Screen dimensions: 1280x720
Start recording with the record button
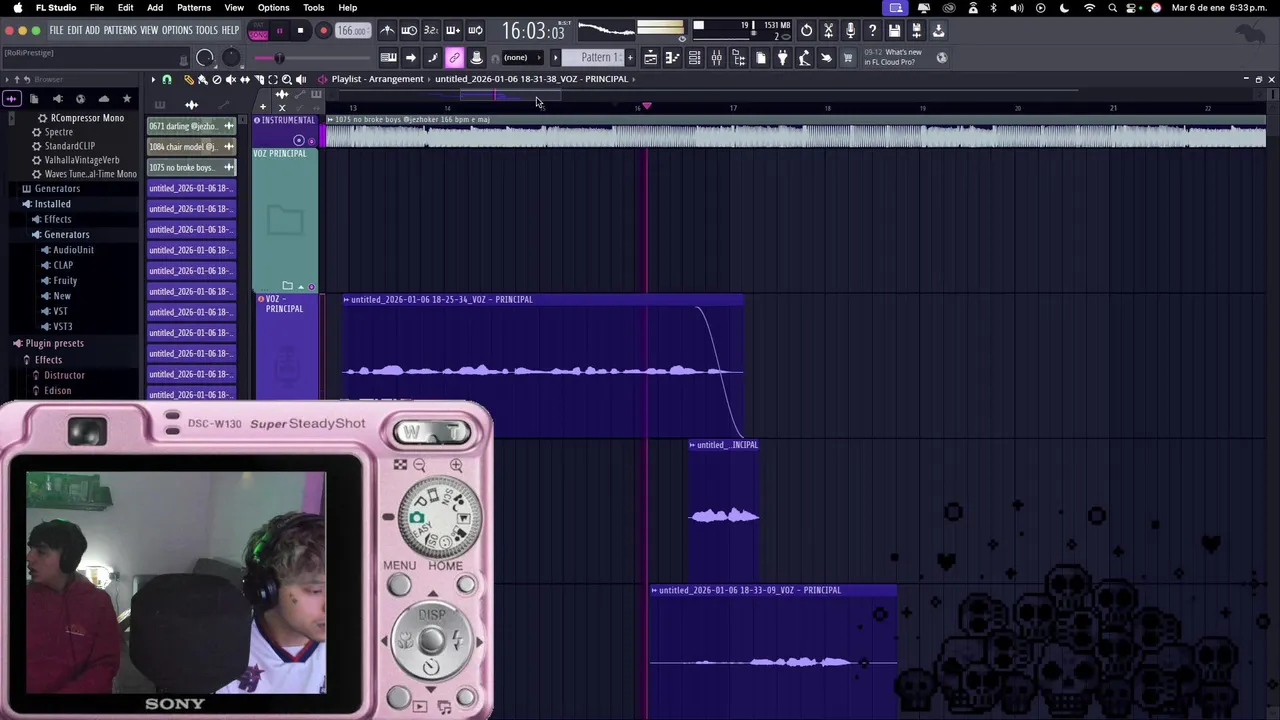click(x=323, y=31)
